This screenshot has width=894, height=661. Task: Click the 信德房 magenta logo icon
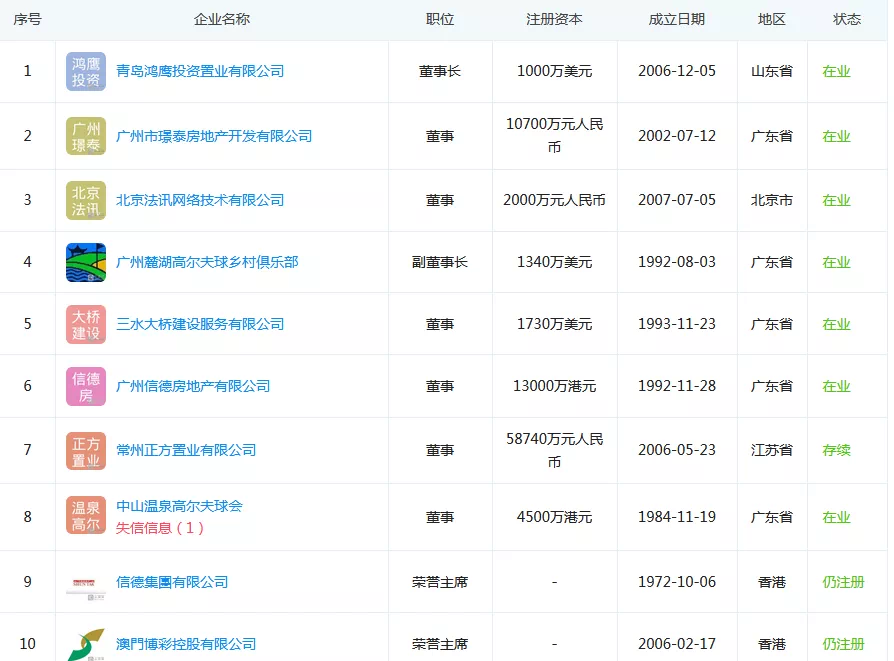coord(86,386)
